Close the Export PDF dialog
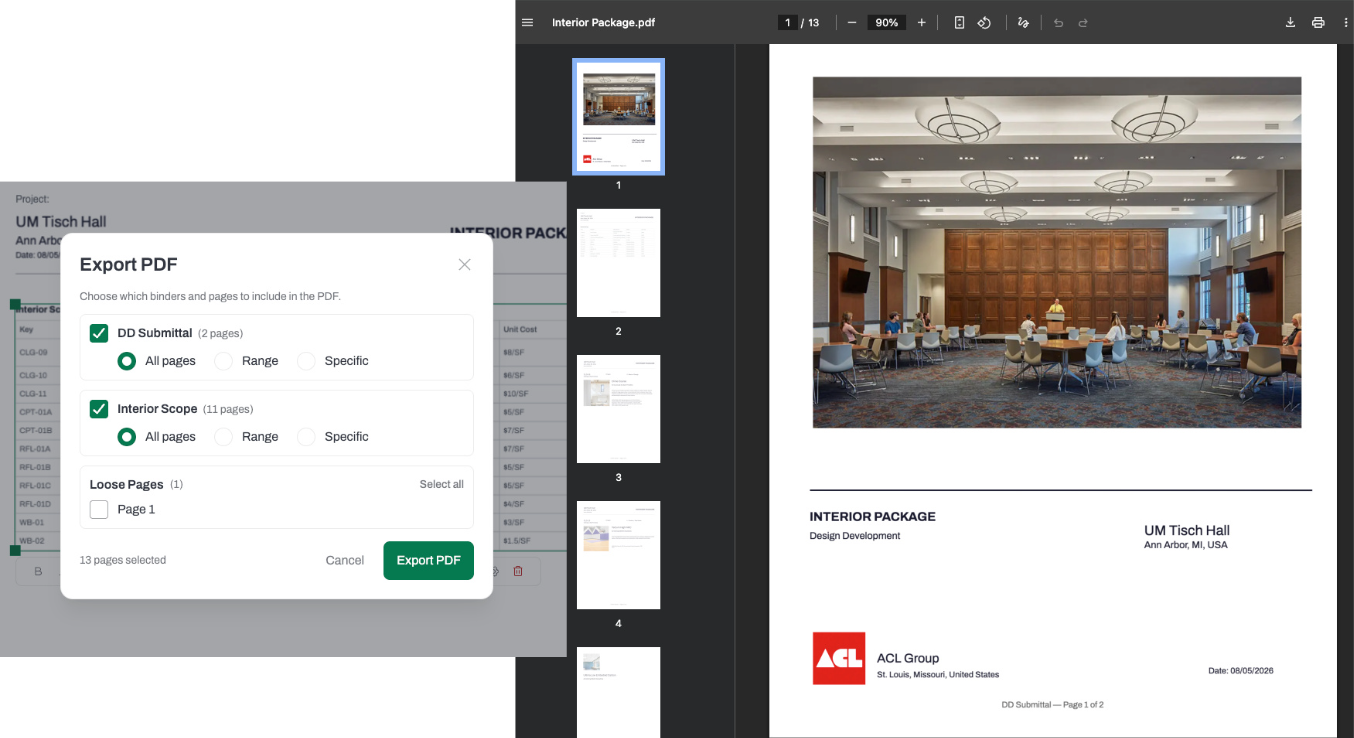This screenshot has height=738, width=1354. pos(464,264)
